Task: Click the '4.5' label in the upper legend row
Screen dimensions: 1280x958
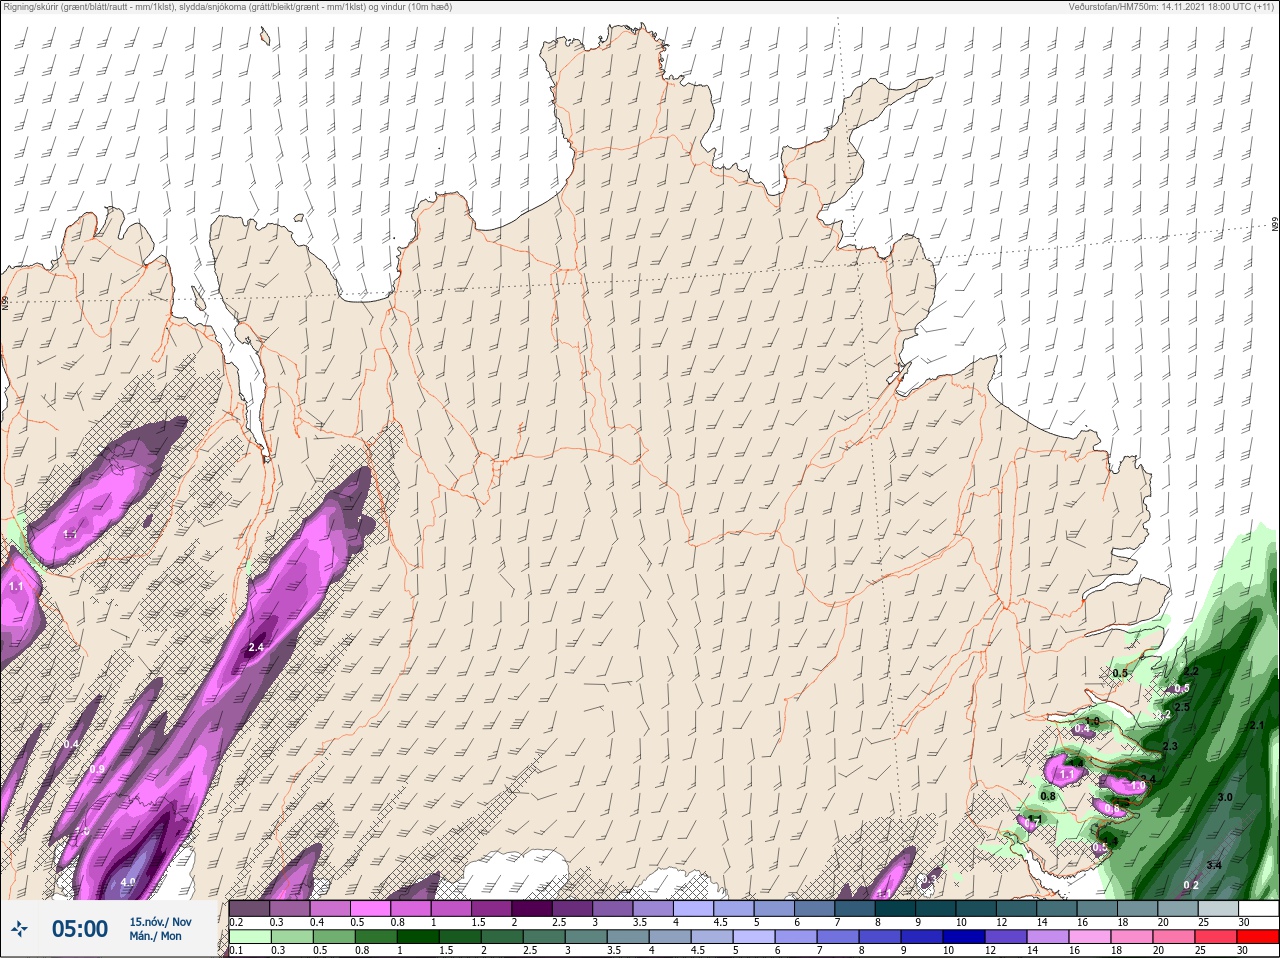Action: coord(720,922)
